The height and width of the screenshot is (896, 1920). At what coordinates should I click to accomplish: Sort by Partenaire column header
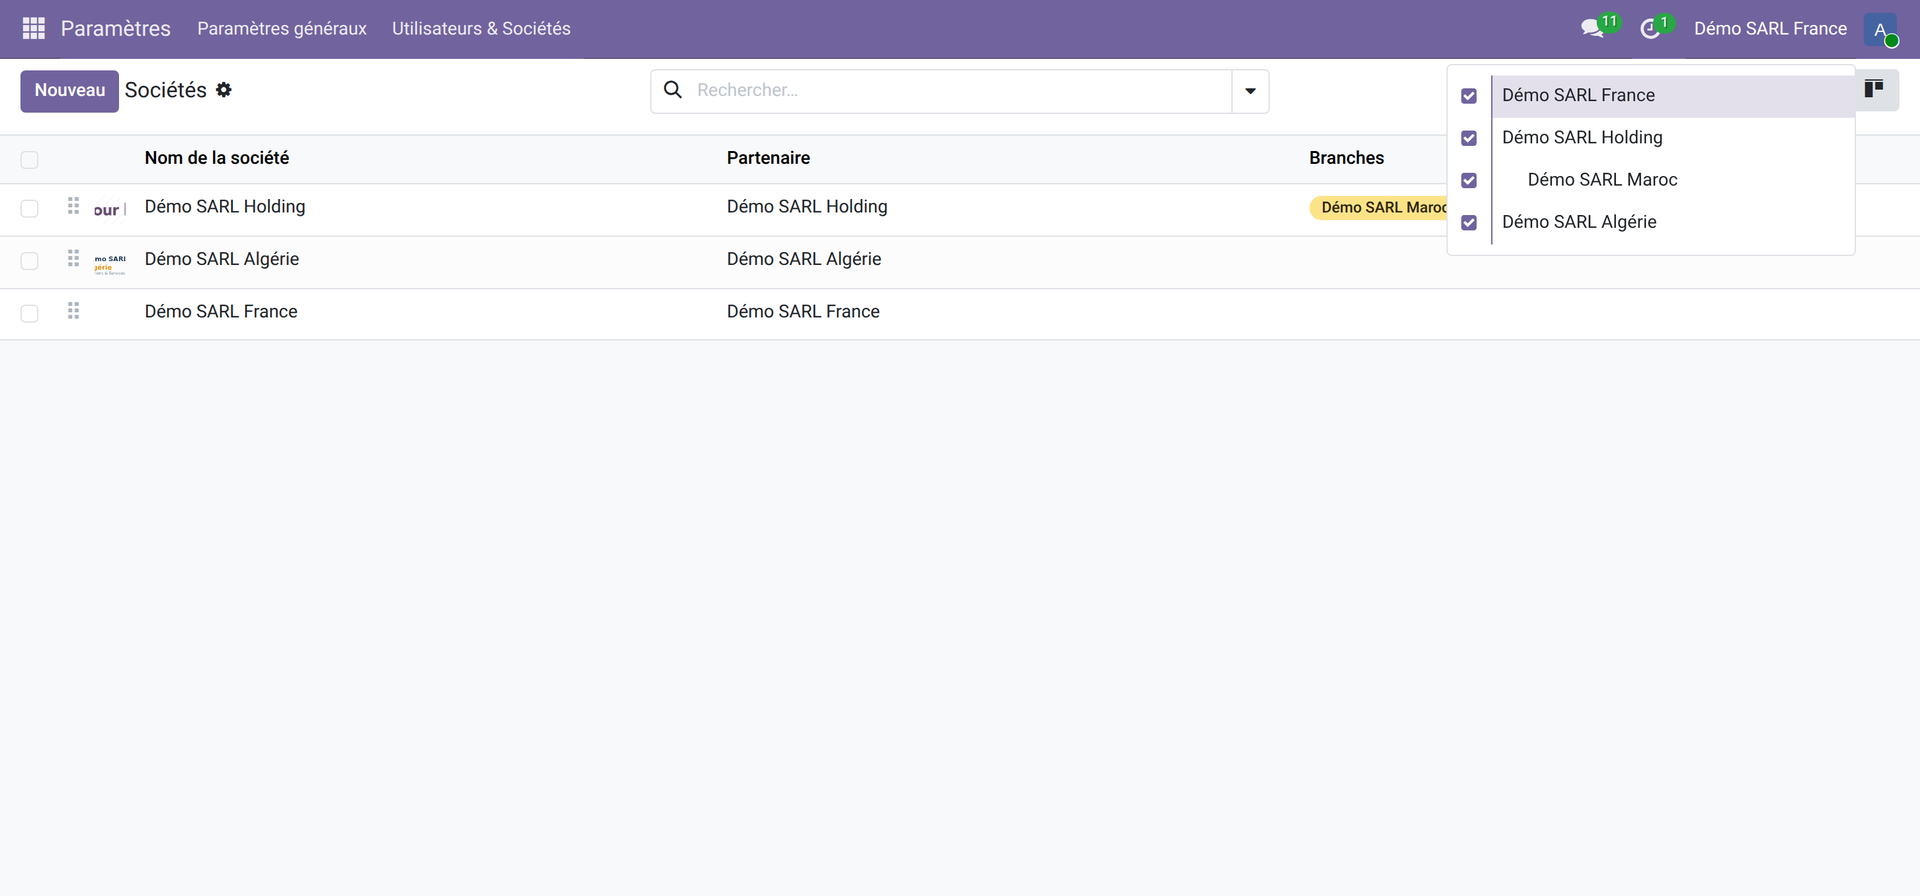pos(768,158)
